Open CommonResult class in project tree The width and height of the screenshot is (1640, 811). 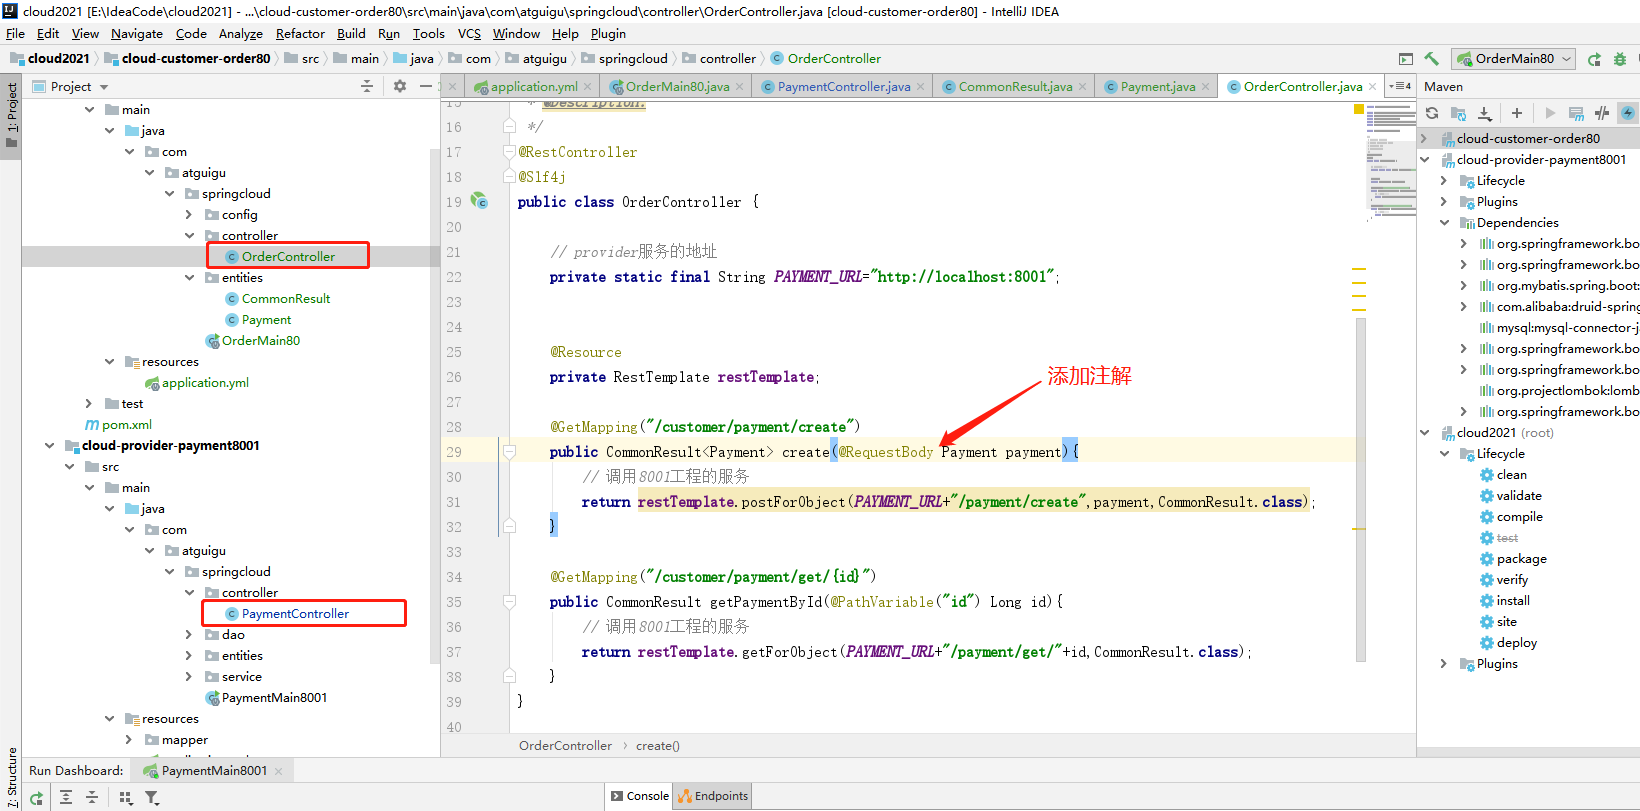click(286, 299)
